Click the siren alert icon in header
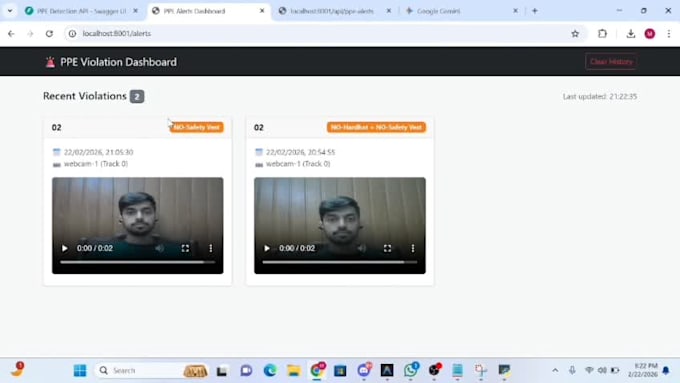Viewport: 680px width, 383px height. pos(50,62)
